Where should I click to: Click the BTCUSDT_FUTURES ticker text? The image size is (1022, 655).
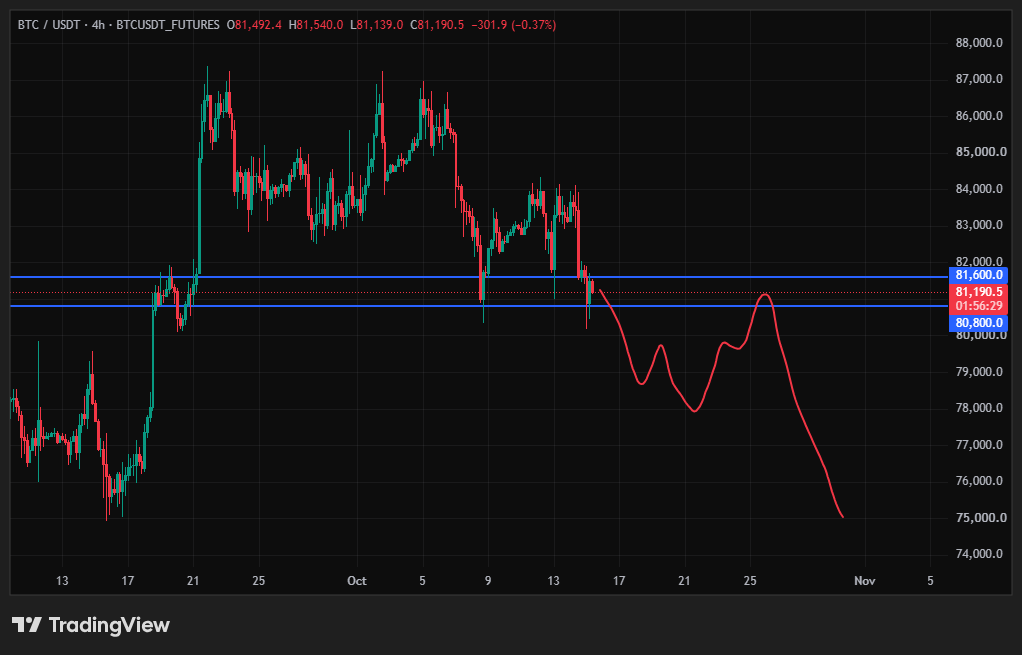168,25
